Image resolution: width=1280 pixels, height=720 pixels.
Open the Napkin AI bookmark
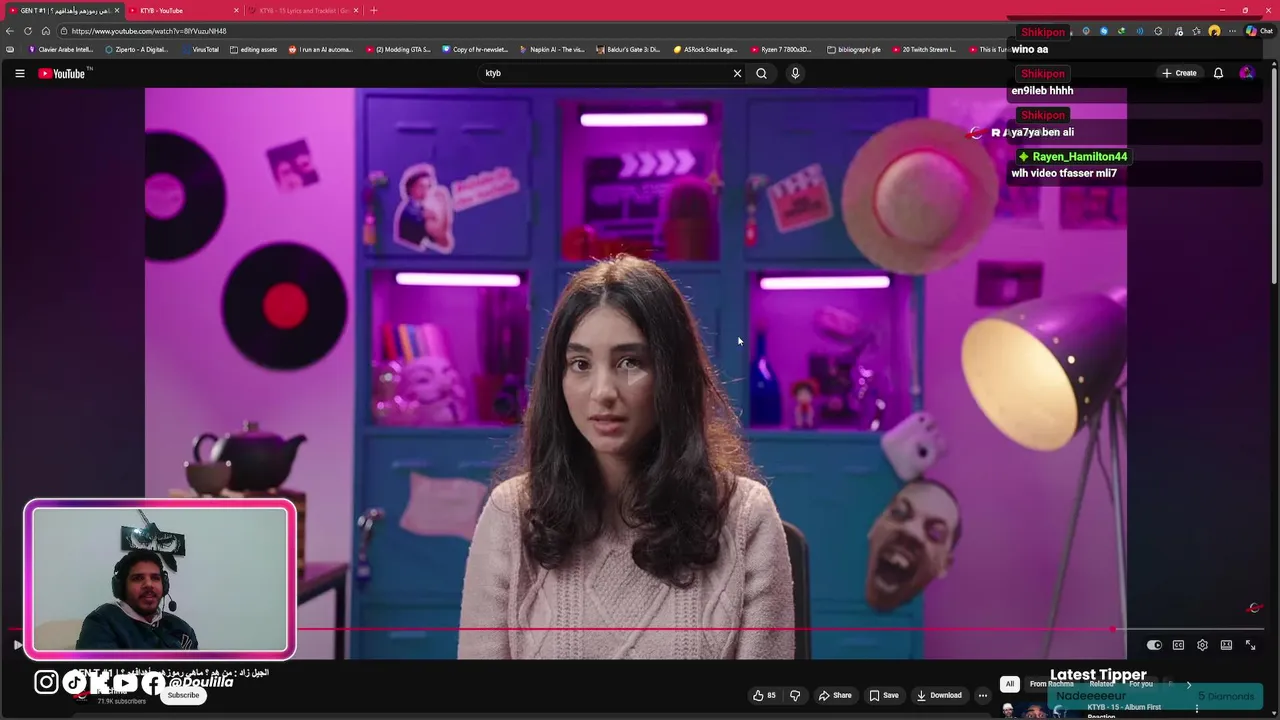[553, 49]
